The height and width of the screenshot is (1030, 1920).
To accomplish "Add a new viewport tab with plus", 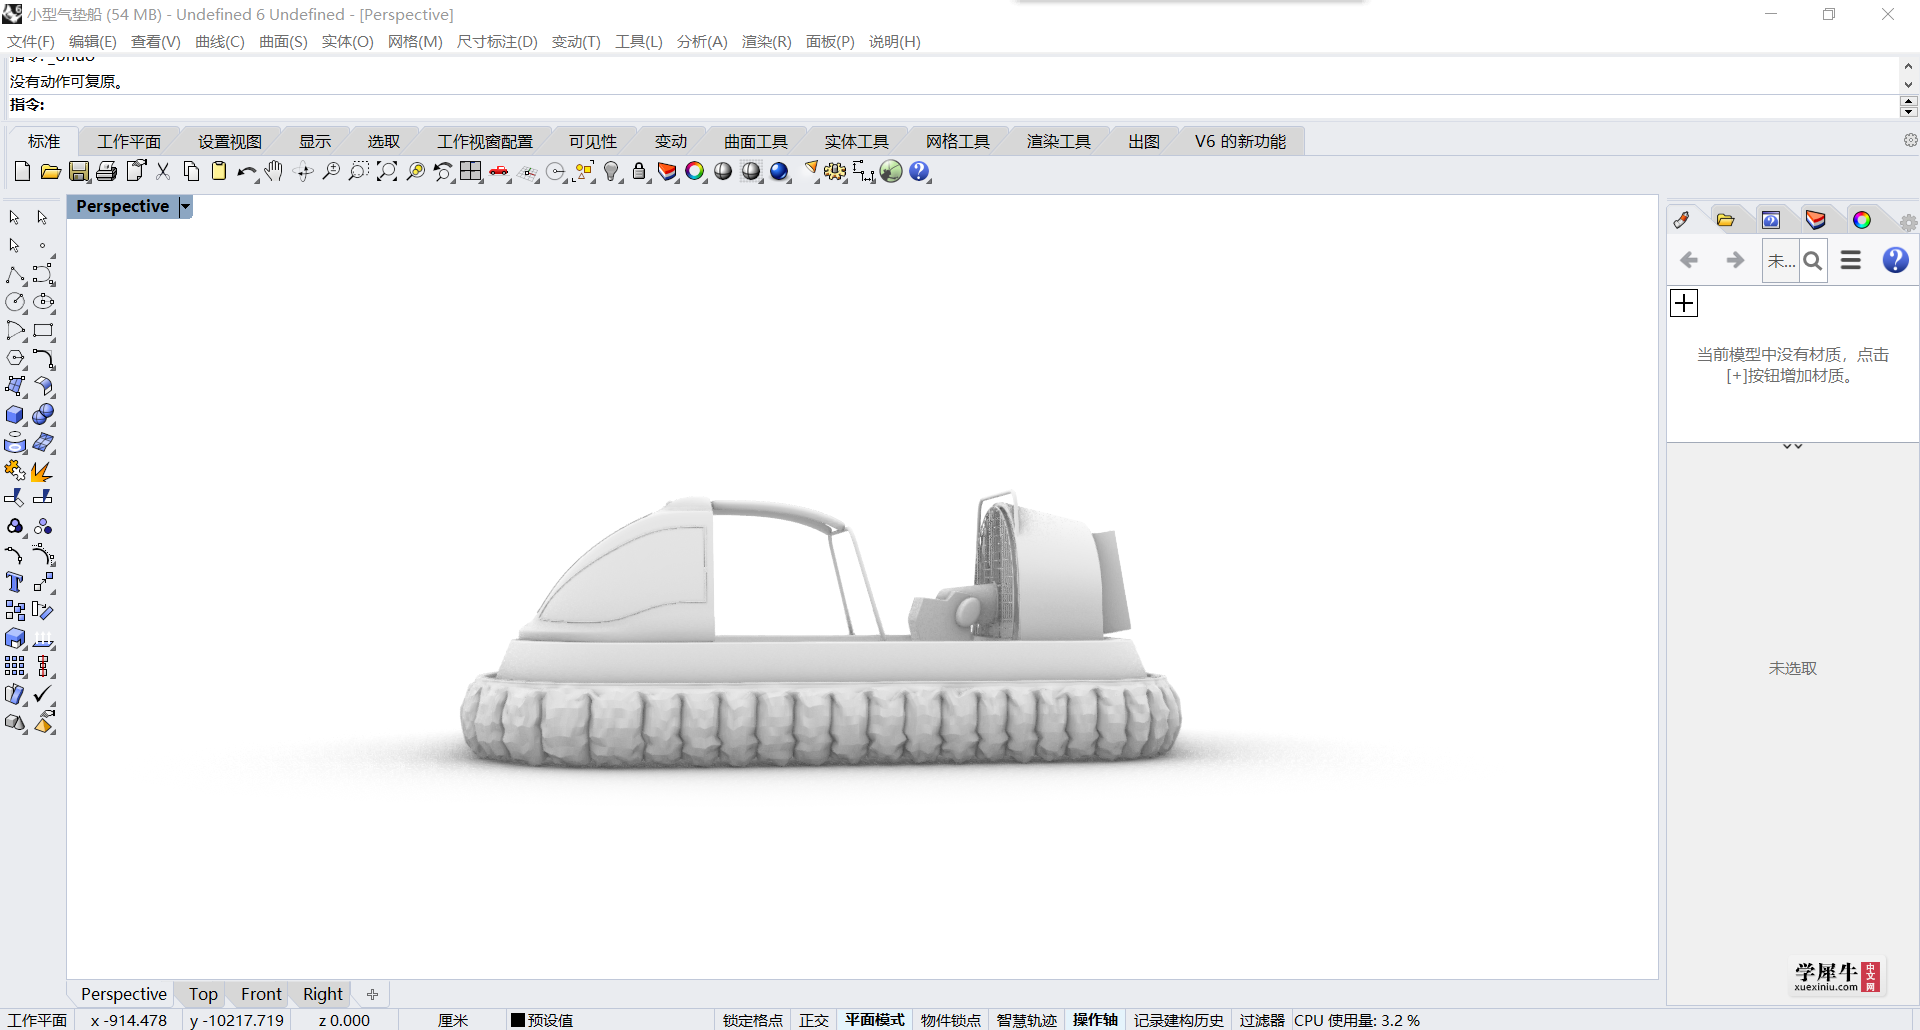I will (x=372, y=994).
